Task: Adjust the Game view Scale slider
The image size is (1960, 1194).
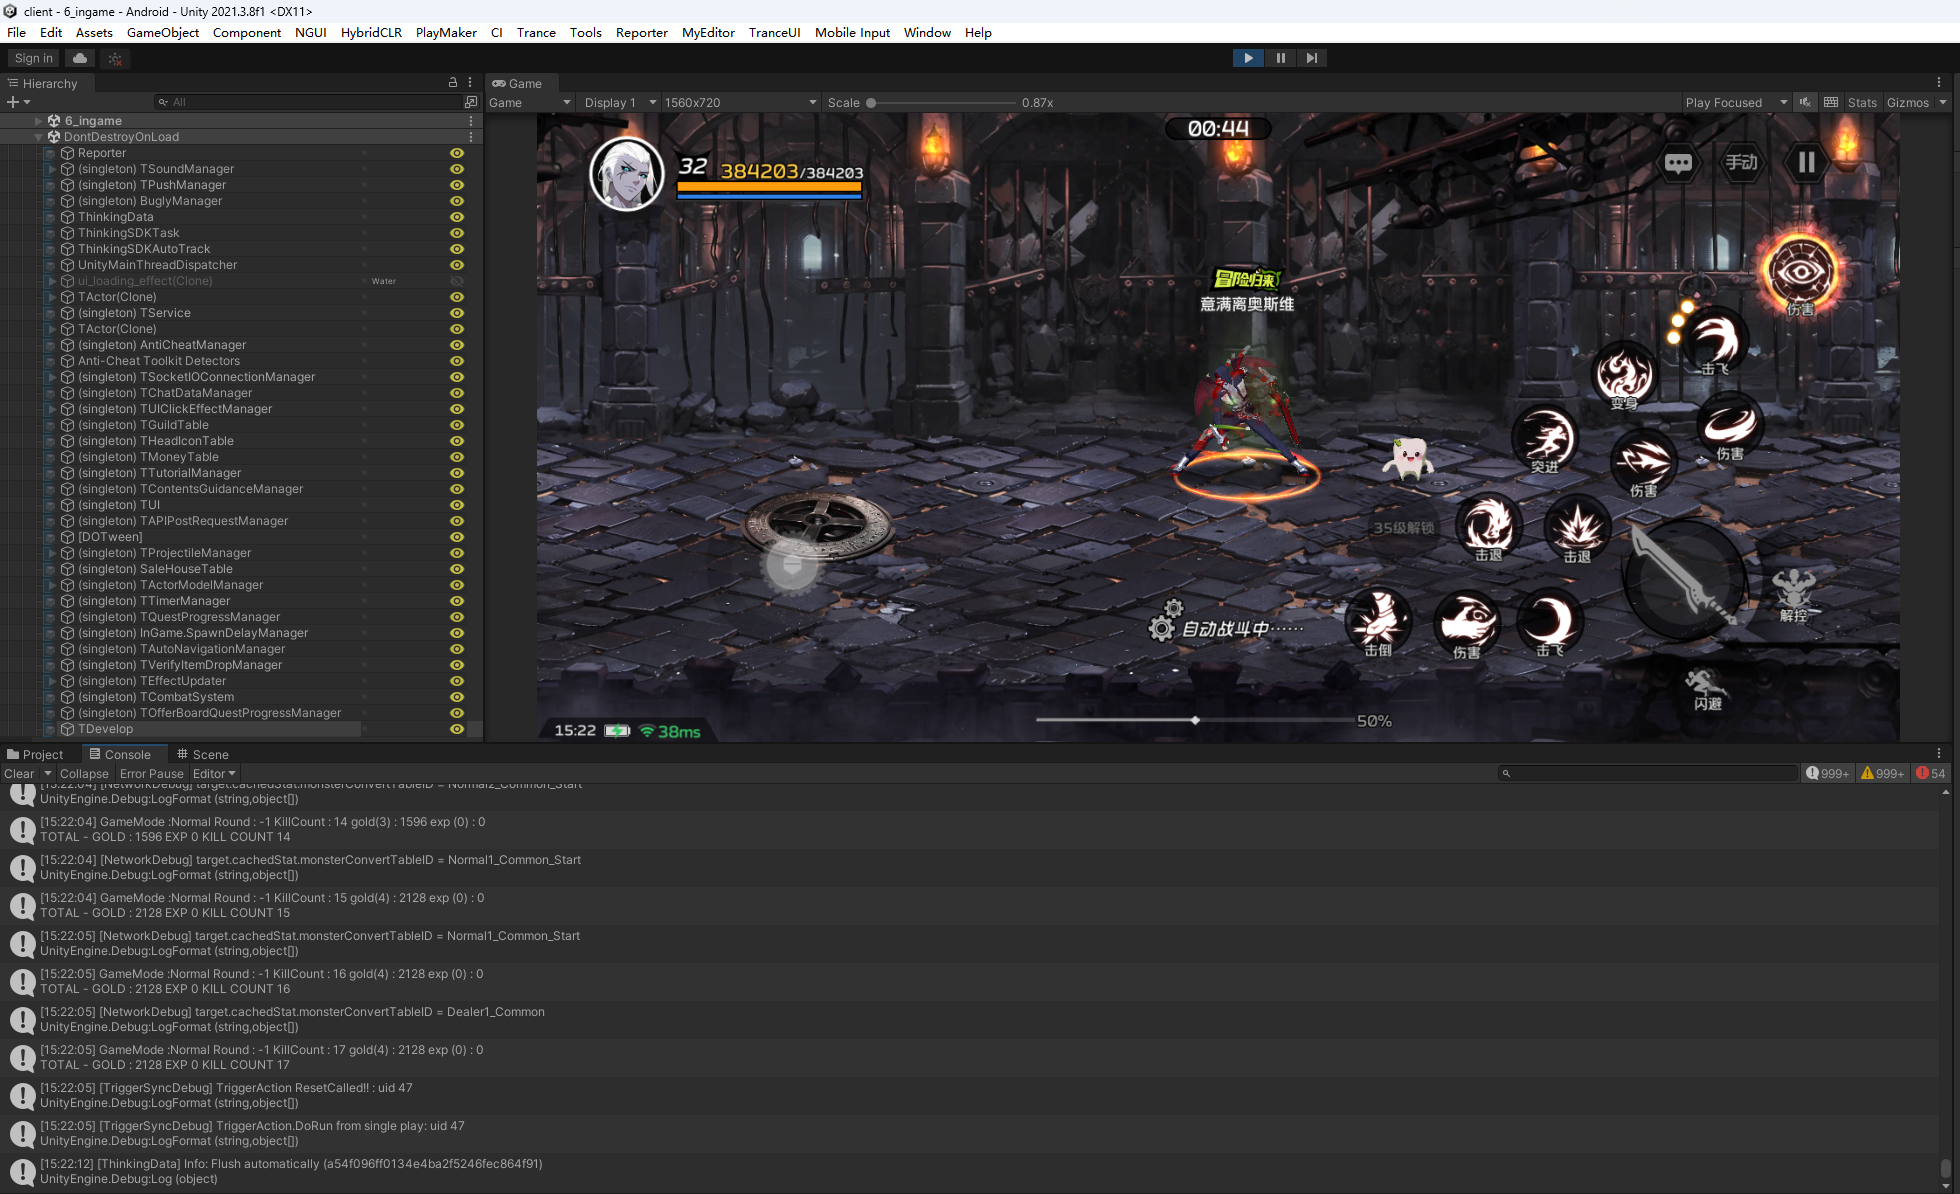Action: [871, 102]
